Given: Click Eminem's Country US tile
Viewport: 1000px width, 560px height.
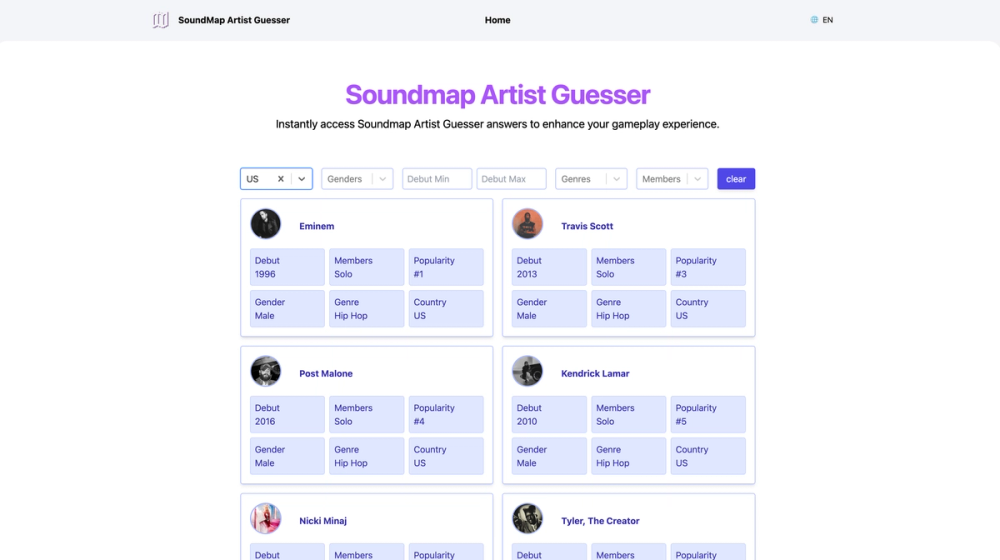Looking at the screenshot, I should [x=446, y=309].
